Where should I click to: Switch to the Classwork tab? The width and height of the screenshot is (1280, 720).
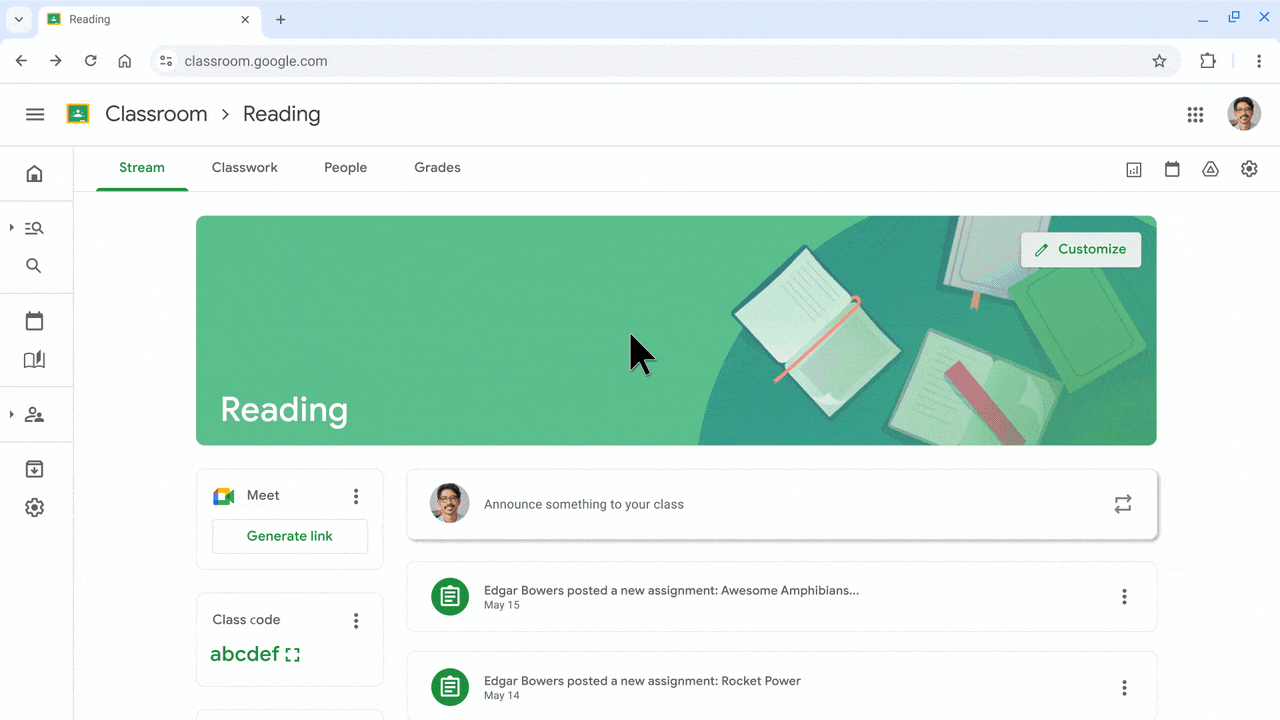pyautogui.click(x=245, y=168)
